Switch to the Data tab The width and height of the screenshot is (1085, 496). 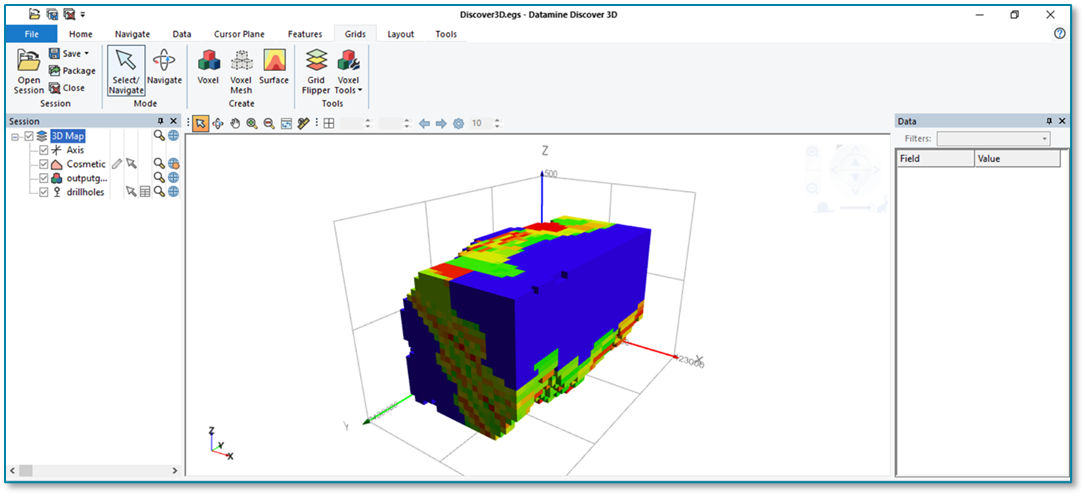click(182, 34)
